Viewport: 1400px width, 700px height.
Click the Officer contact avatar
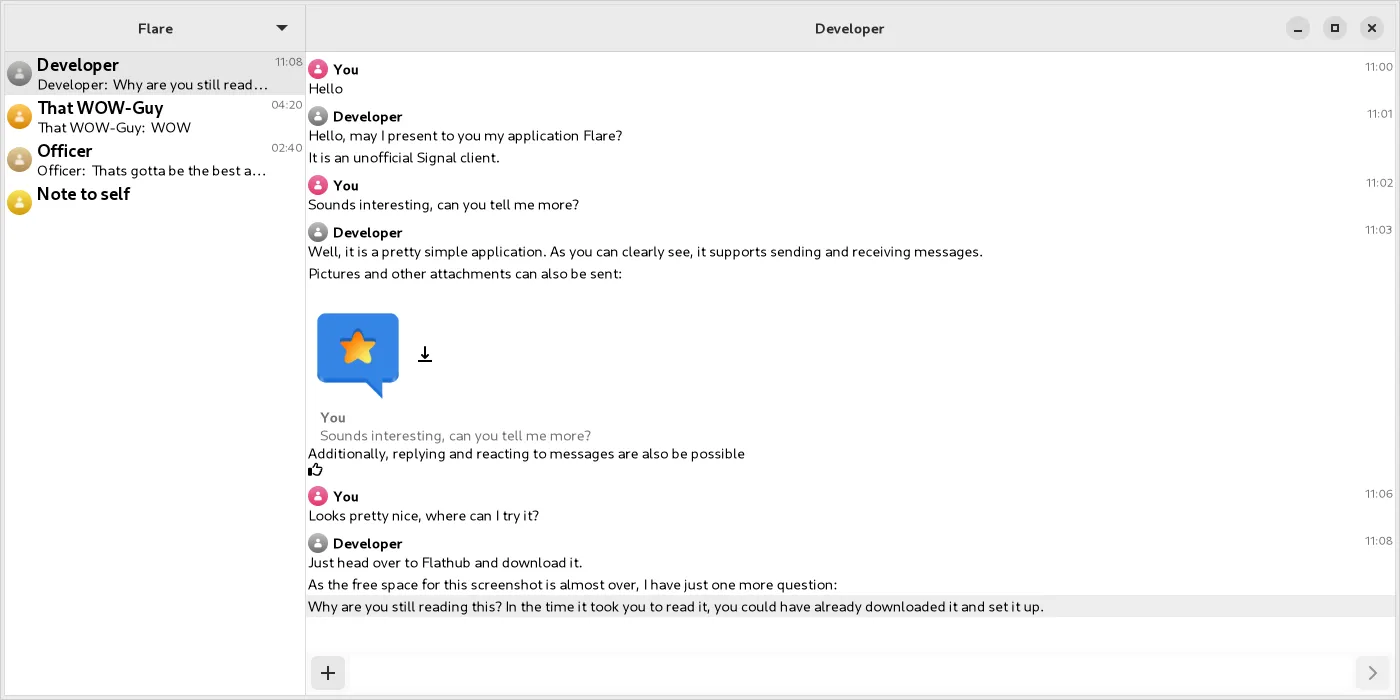point(19,160)
